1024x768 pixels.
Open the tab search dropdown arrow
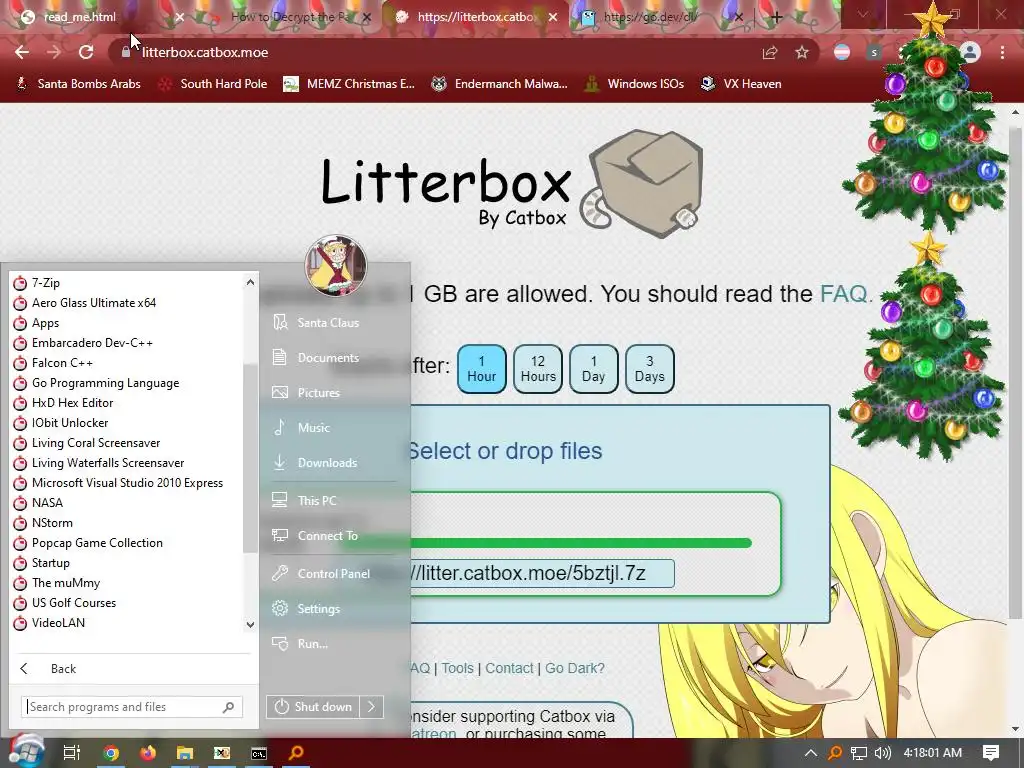[863, 14]
